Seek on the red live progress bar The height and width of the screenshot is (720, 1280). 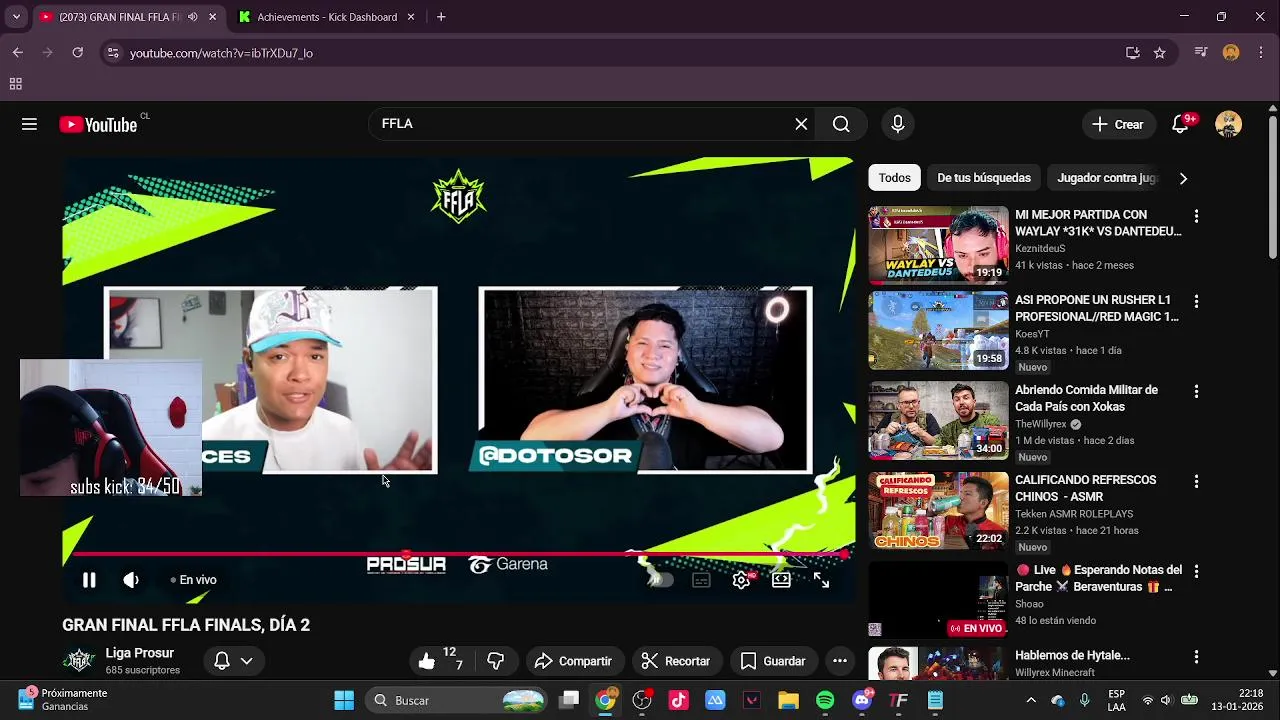[x=459, y=553]
